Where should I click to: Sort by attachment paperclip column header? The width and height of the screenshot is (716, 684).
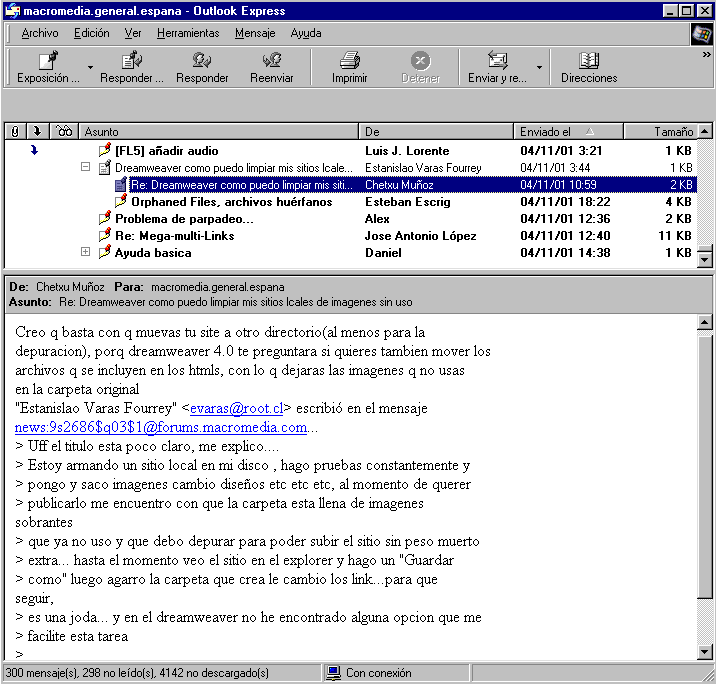tap(15, 132)
